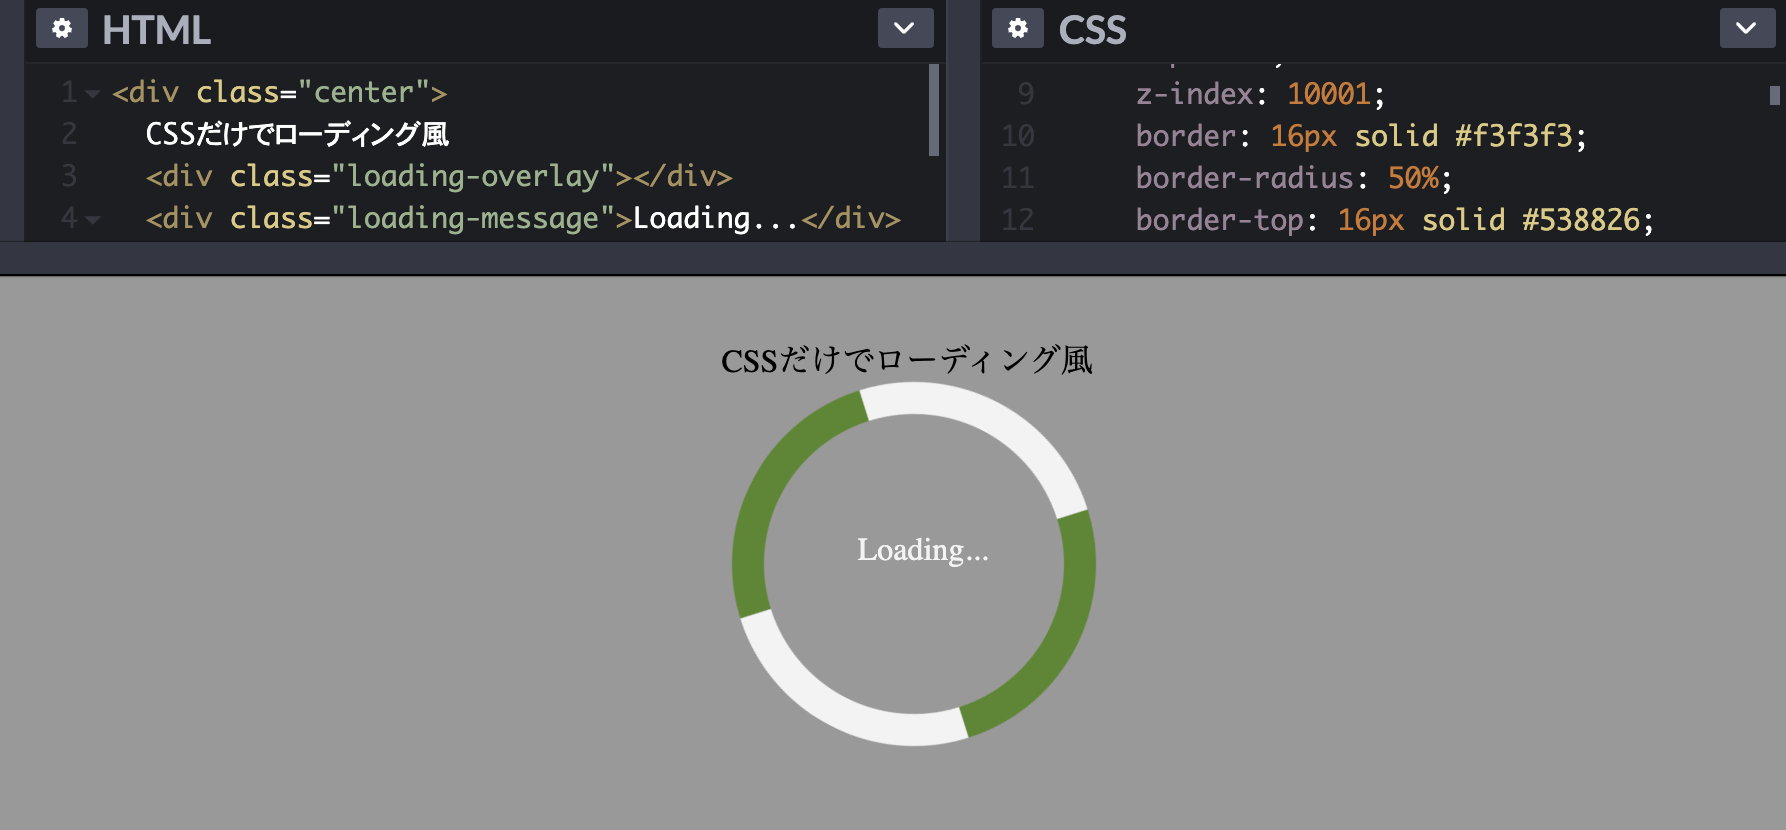Click the HTML editor vertical scrollbar
The width and height of the screenshot is (1786, 830).
click(x=934, y=110)
